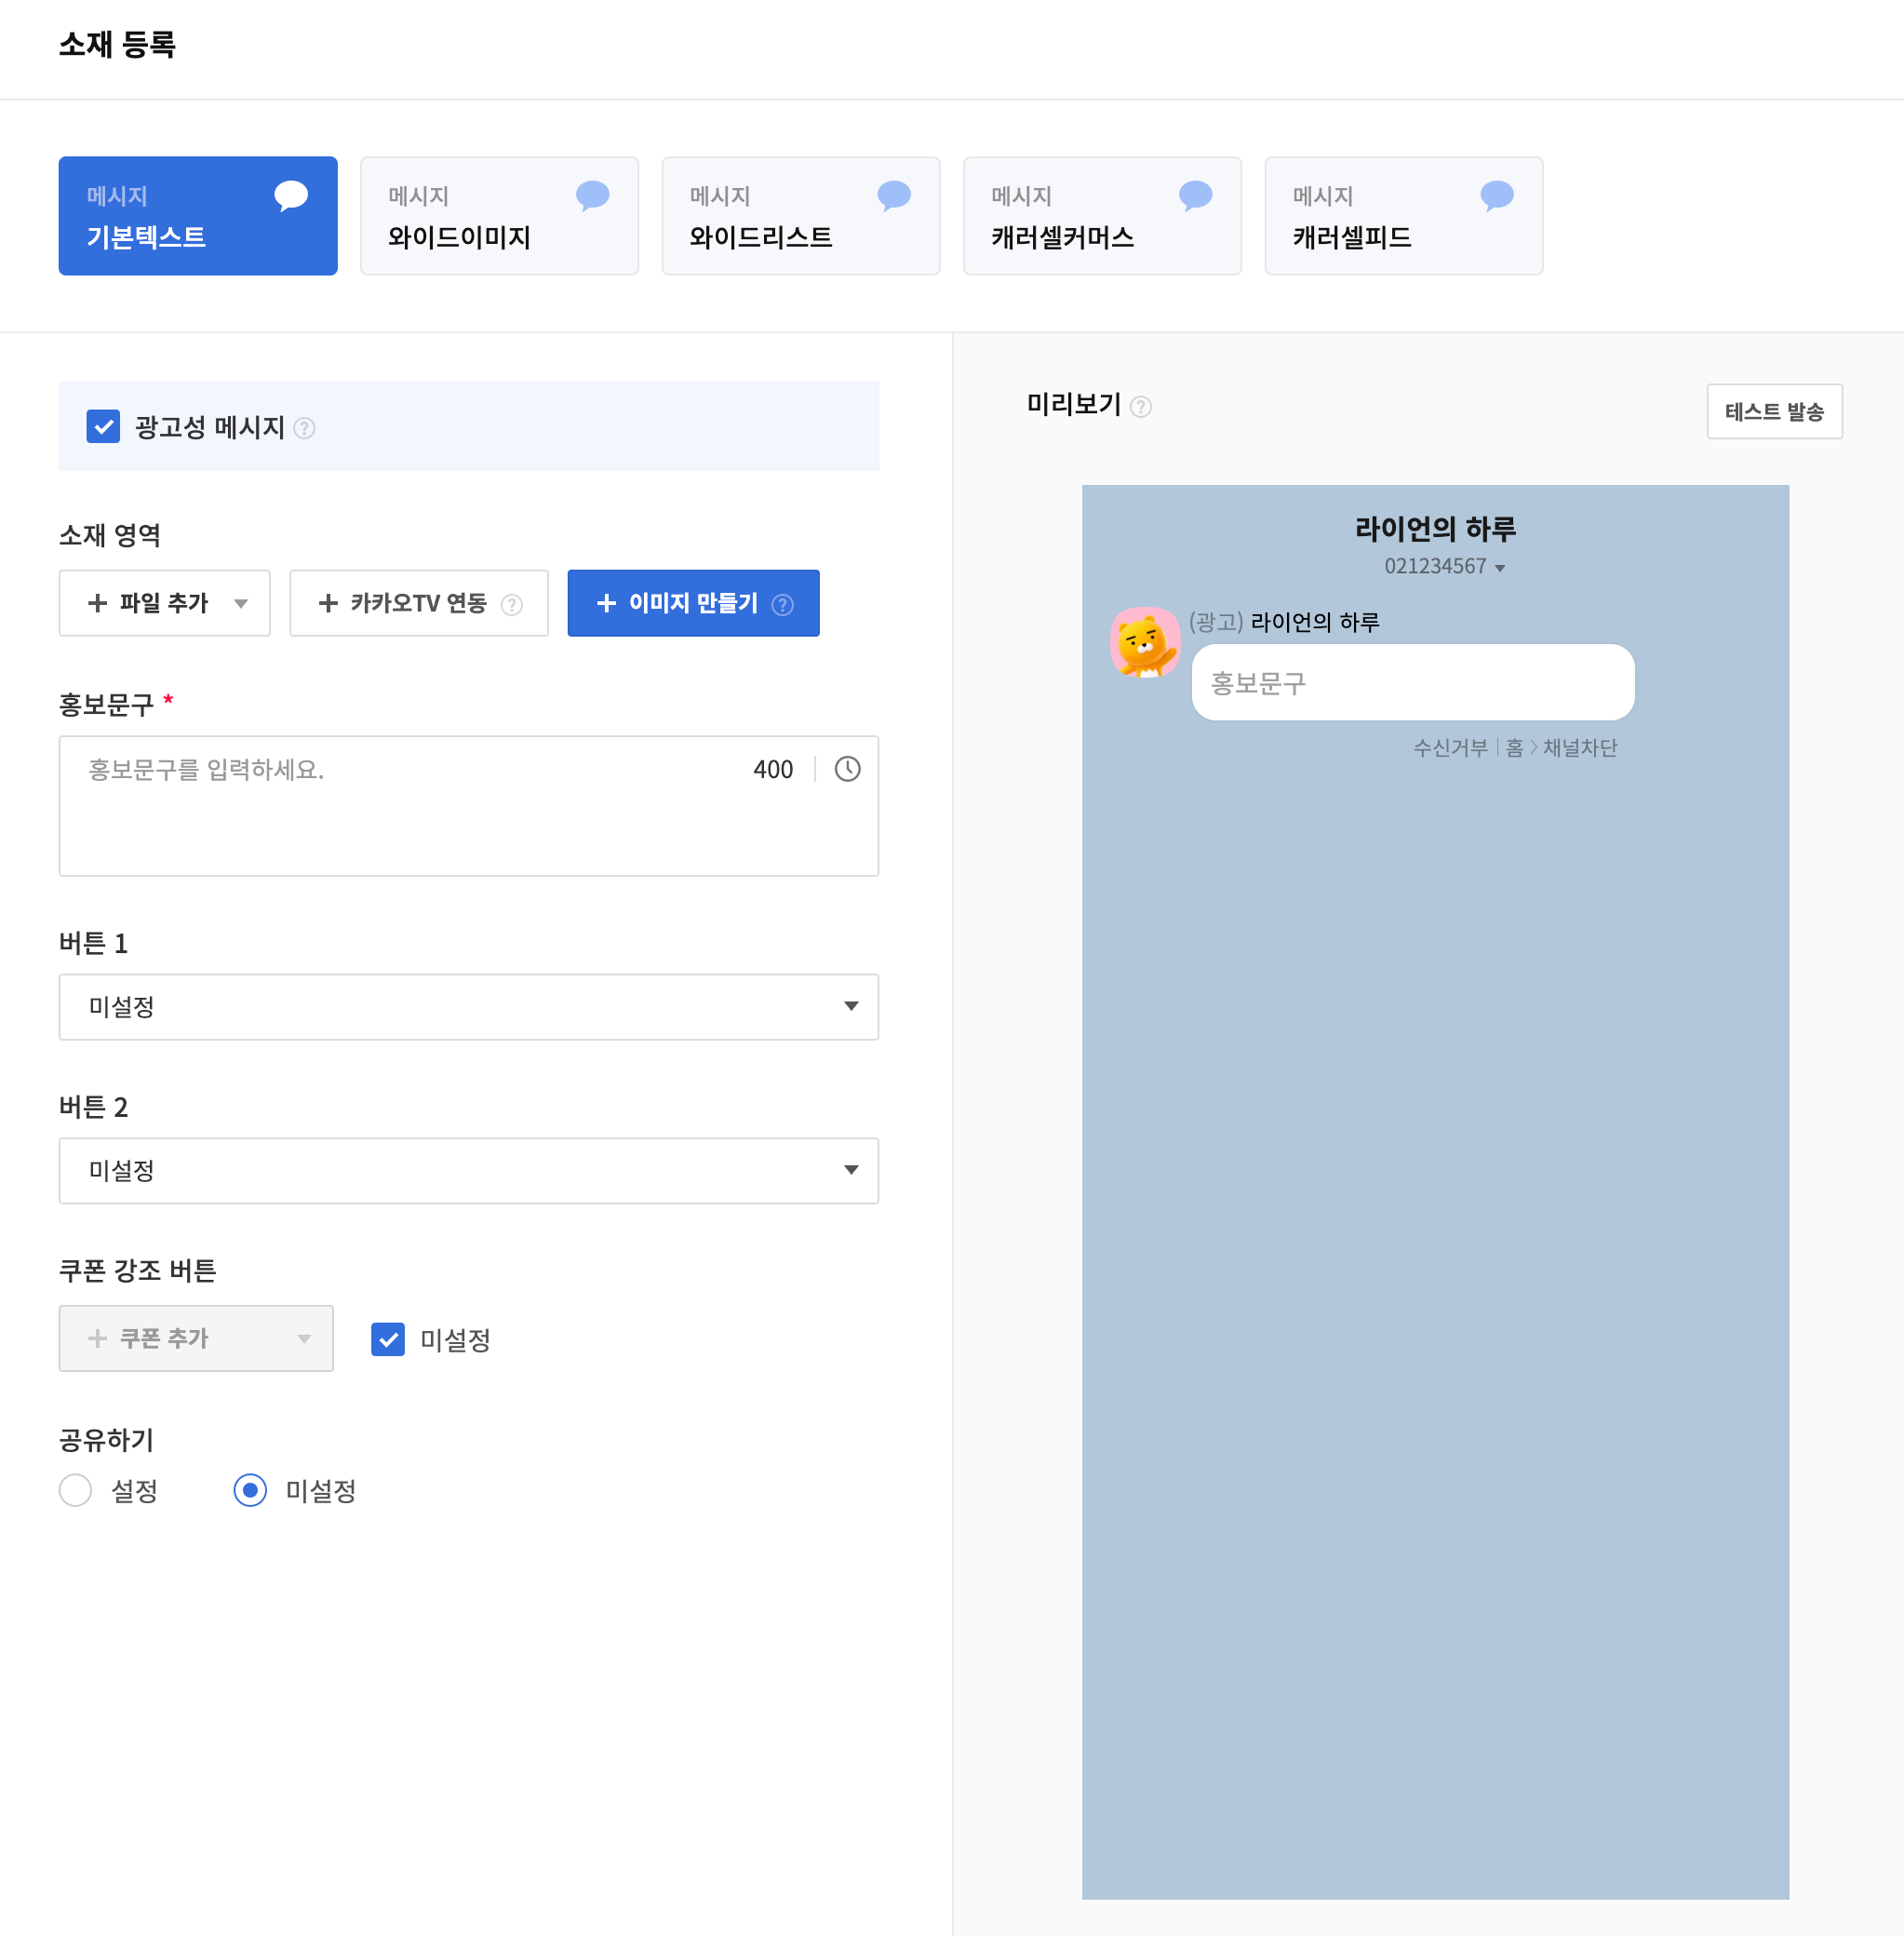1904x1936 pixels.
Task: Switch to 와이드리스트 message type
Action: pyautogui.click(x=801, y=216)
